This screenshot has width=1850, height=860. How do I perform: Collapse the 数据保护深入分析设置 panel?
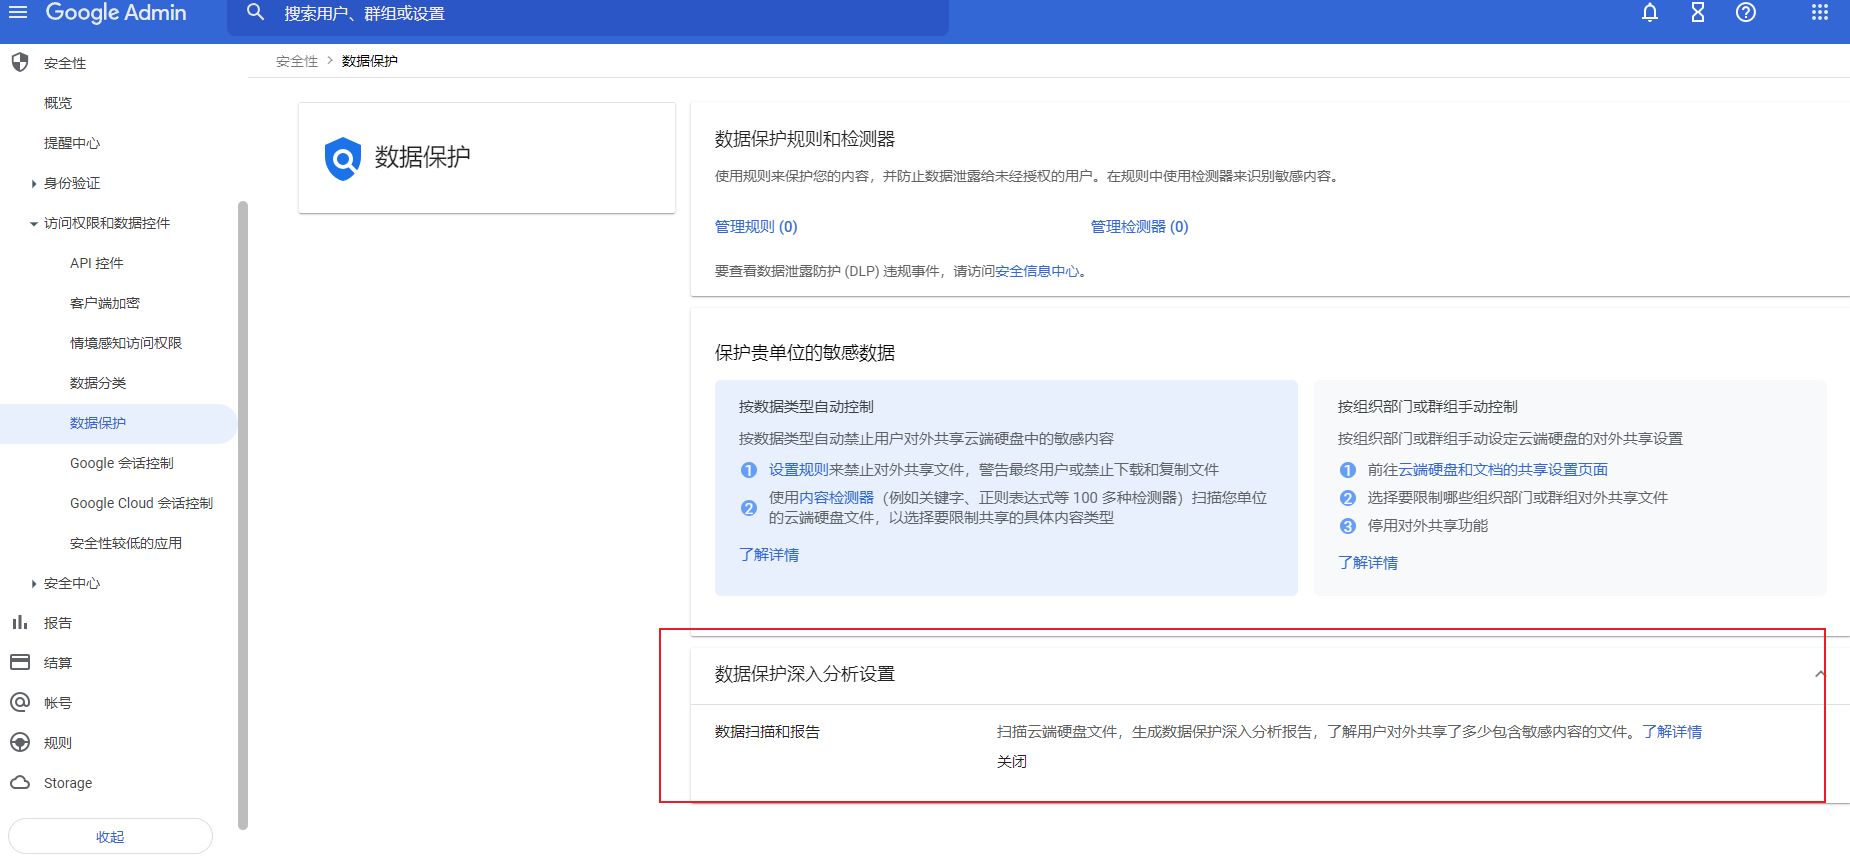(x=1819, y=674)
